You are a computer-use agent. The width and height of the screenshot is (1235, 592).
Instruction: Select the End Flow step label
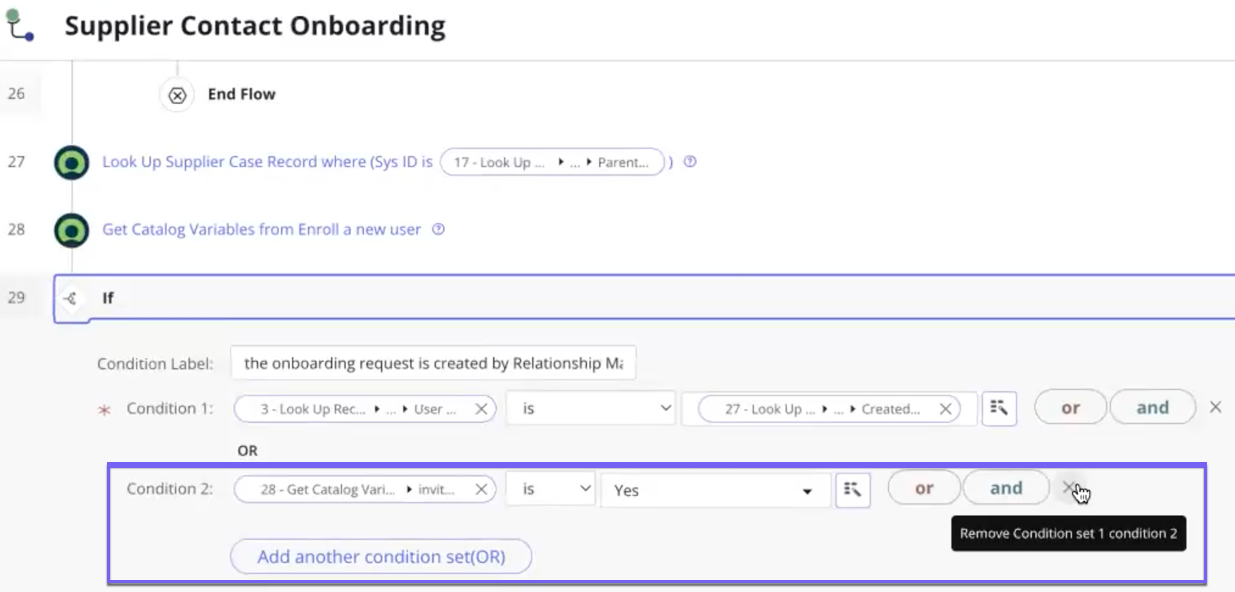click(x=242, y=94)
